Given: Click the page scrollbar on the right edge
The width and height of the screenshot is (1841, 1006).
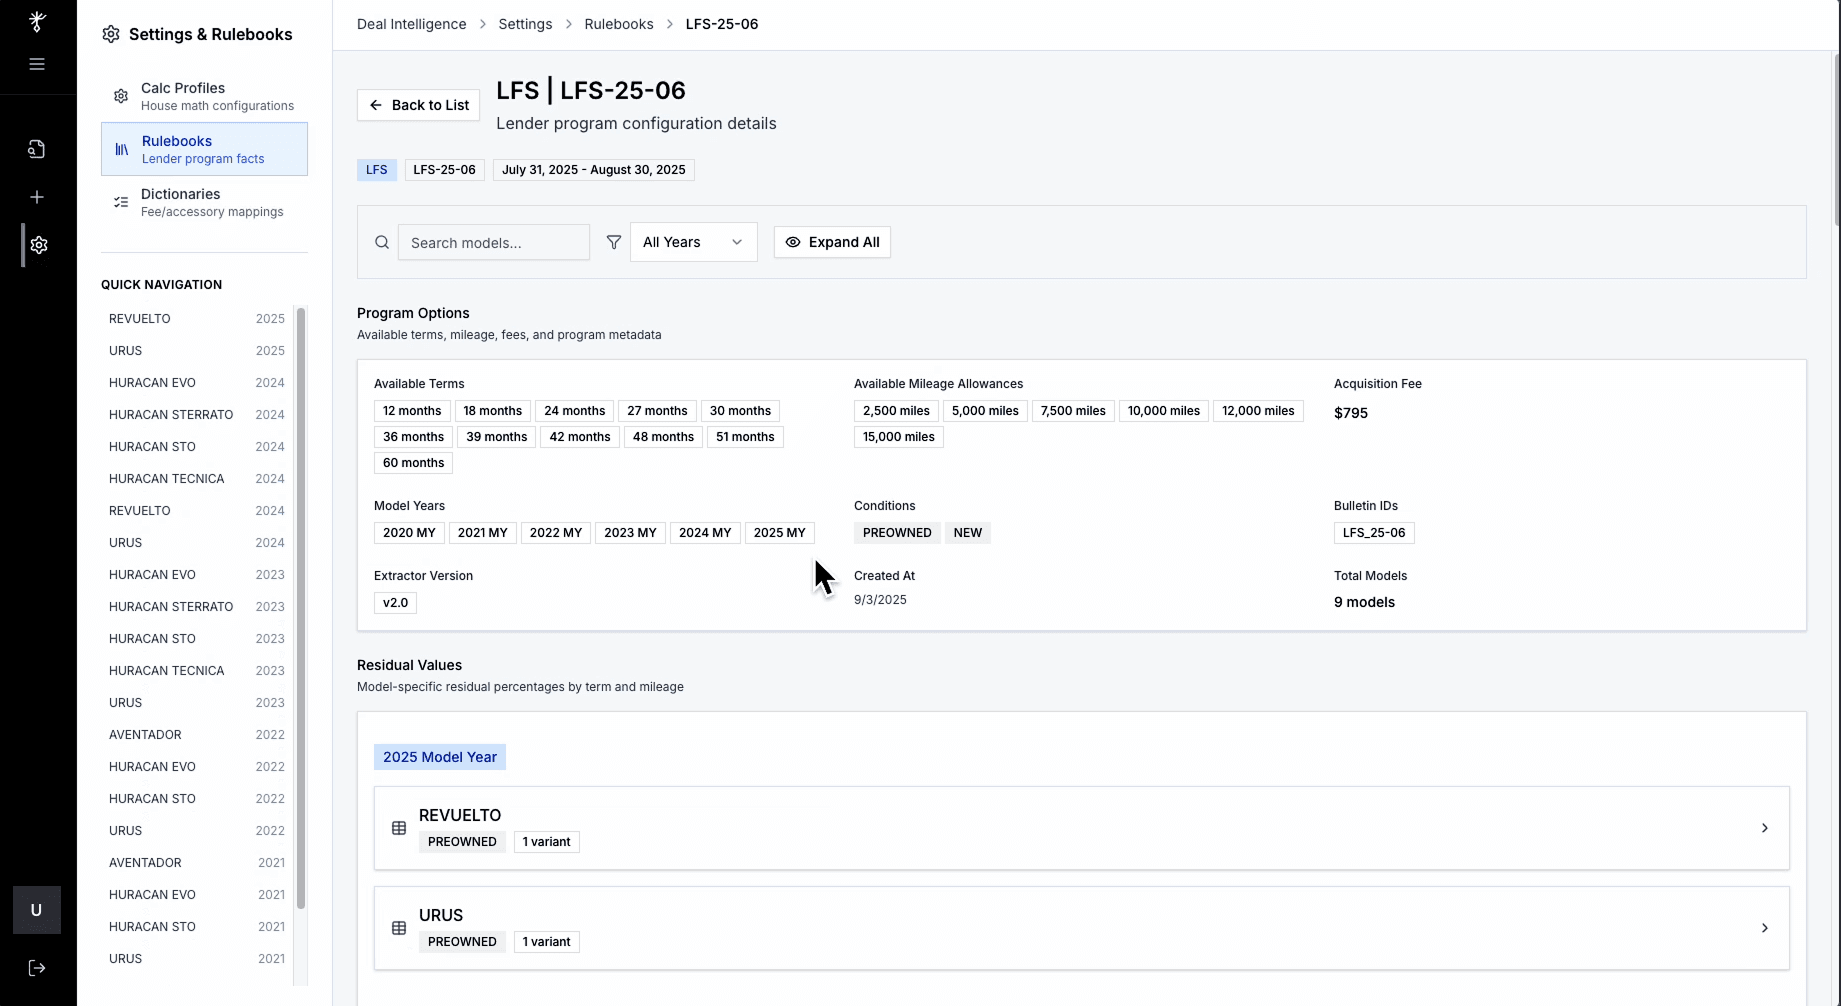Looking at the screenshot, I should [x=1836, y=140].
